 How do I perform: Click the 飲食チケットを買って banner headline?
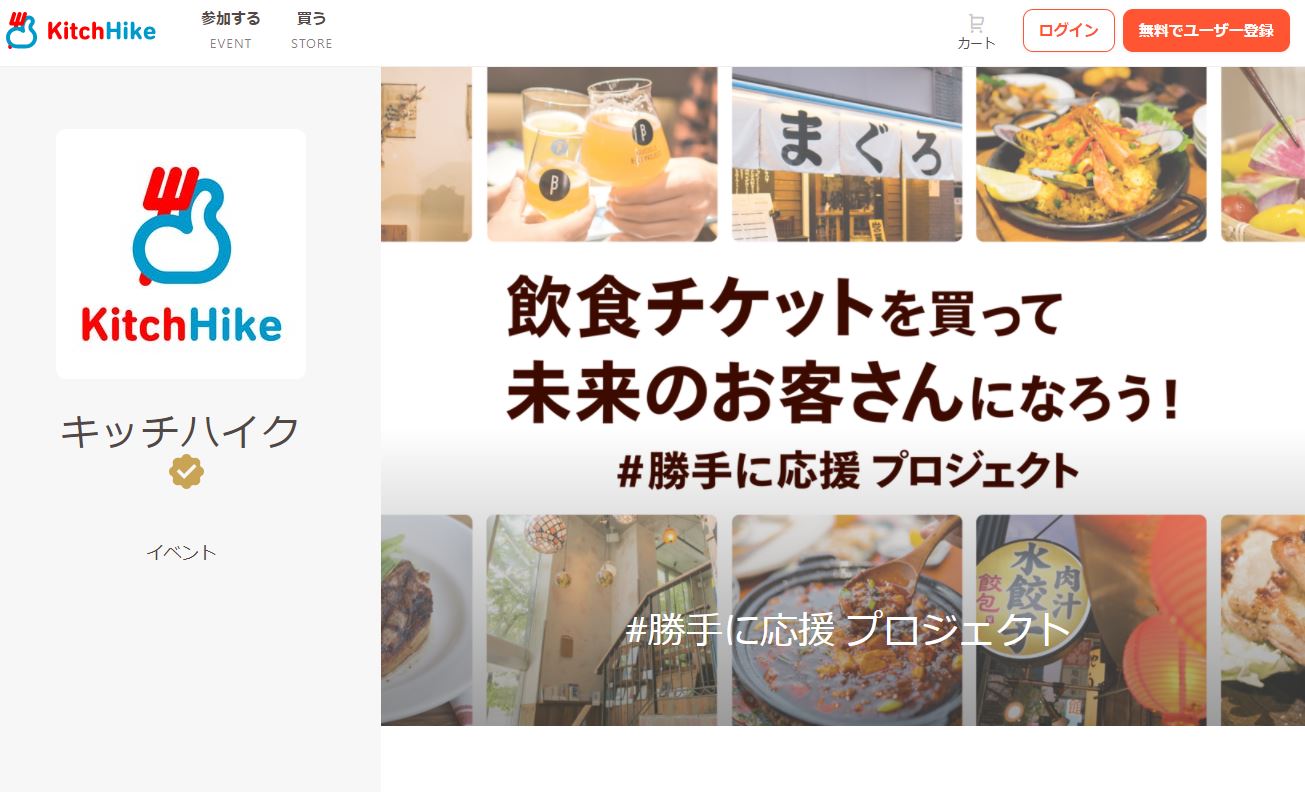point(784,310)
